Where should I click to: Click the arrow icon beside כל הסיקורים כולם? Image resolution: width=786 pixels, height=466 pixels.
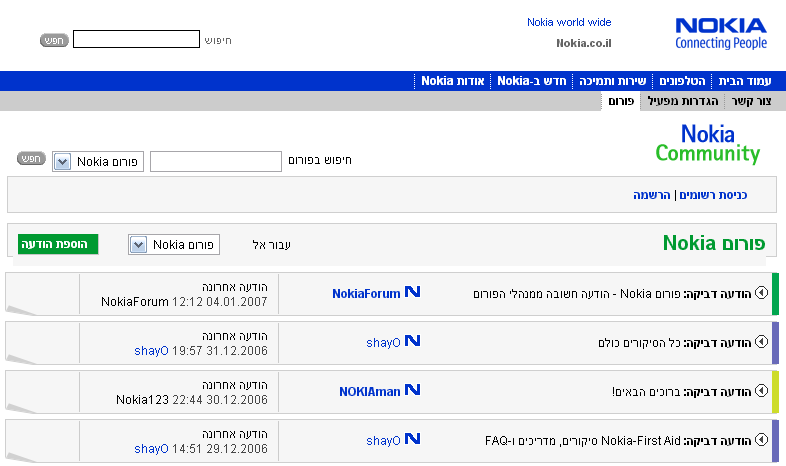tap(761, 342)
